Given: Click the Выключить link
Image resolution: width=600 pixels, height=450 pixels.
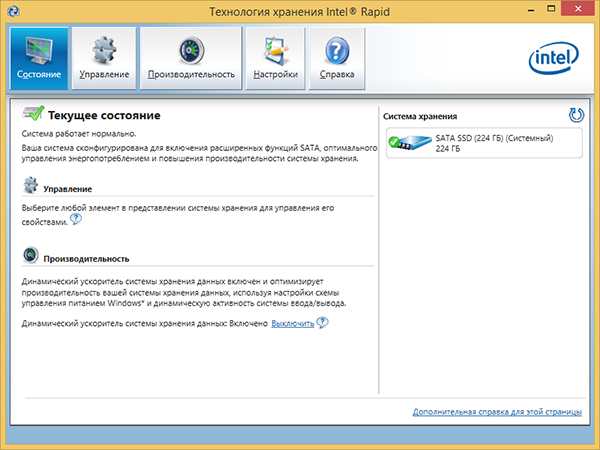Looking at the screenshot, I should pos(292,324).
